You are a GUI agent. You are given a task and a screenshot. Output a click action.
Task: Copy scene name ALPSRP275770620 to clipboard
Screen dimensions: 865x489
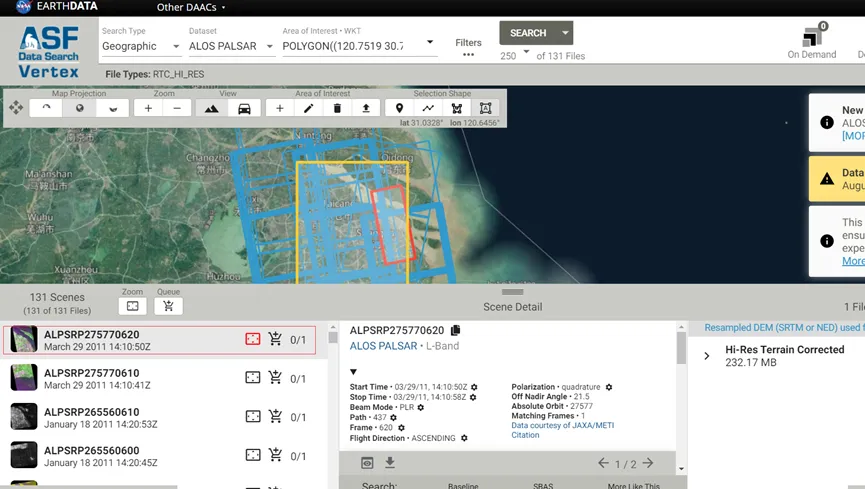point(456,330)
